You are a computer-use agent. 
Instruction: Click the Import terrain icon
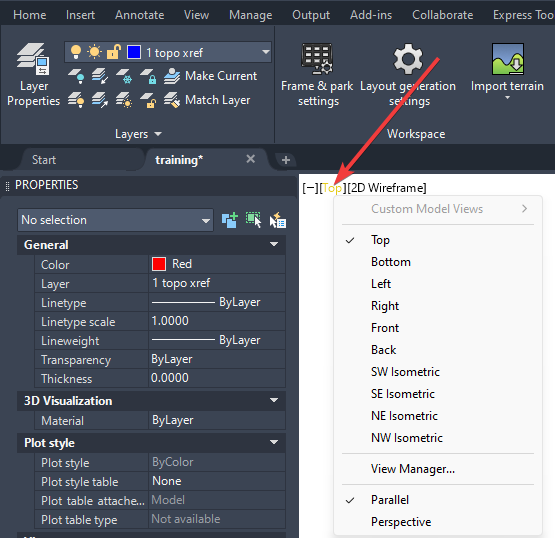[508, 59]
